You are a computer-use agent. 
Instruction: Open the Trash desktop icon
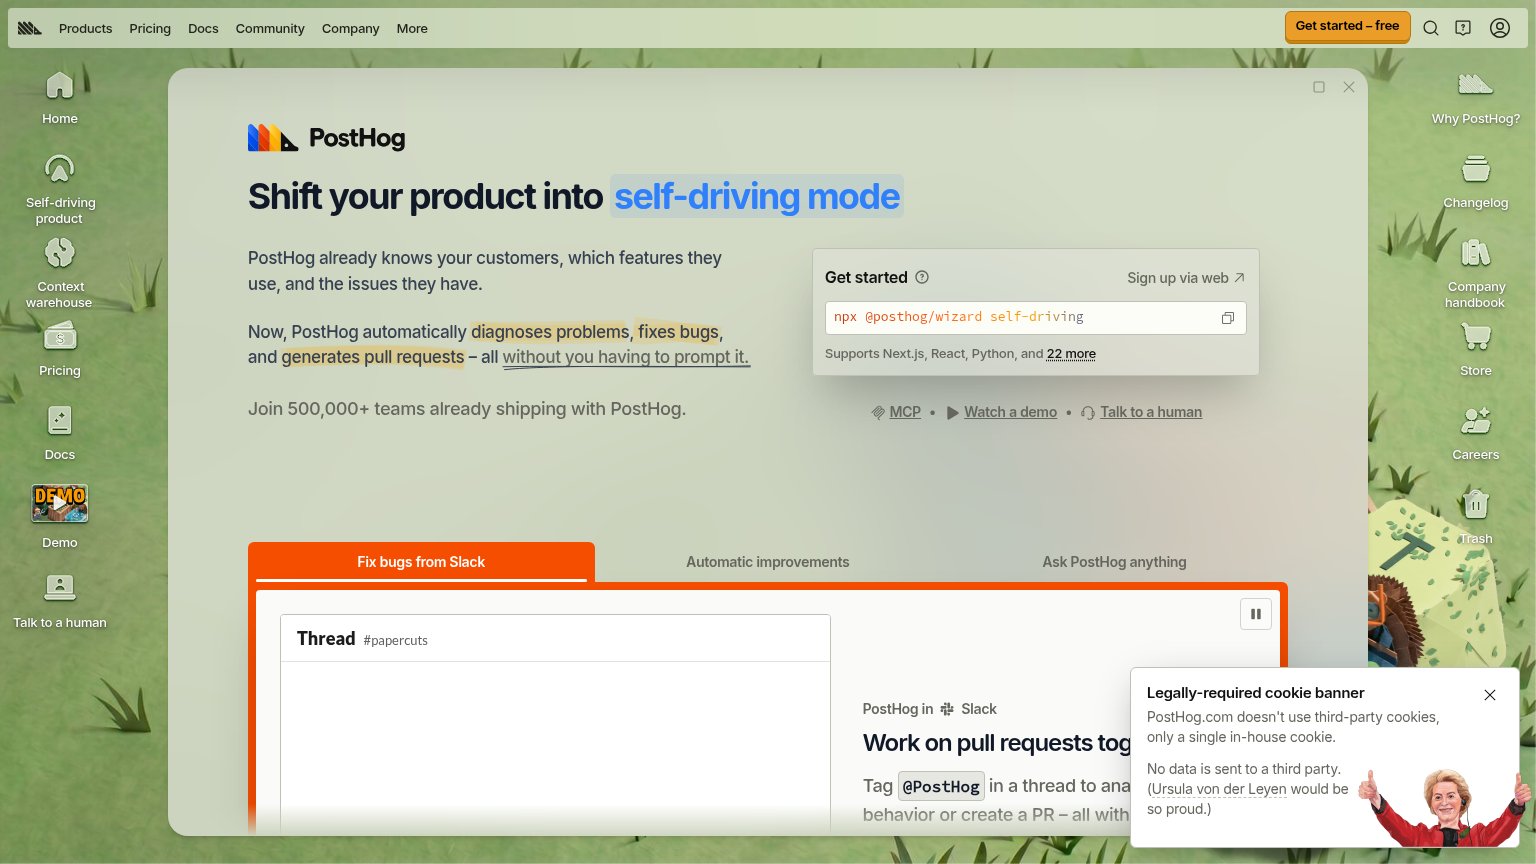1476,517
